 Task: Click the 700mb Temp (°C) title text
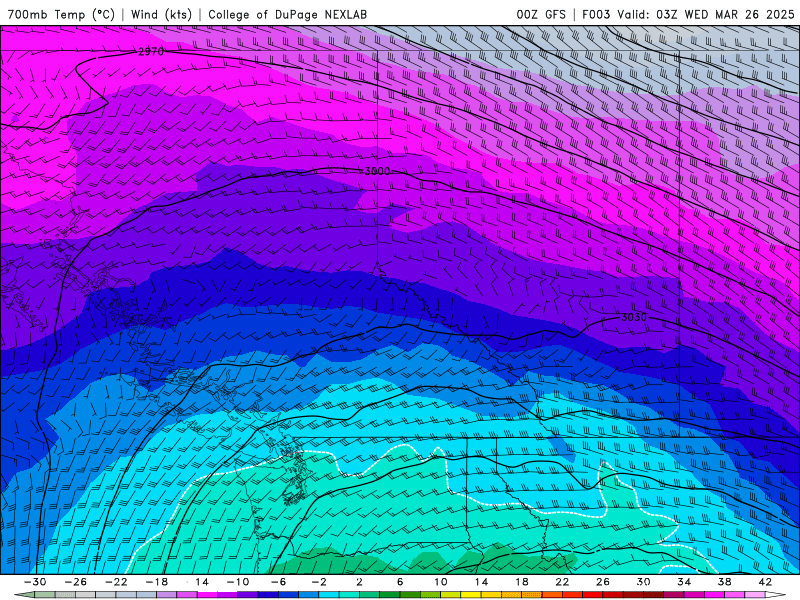(x=61, y=14)
